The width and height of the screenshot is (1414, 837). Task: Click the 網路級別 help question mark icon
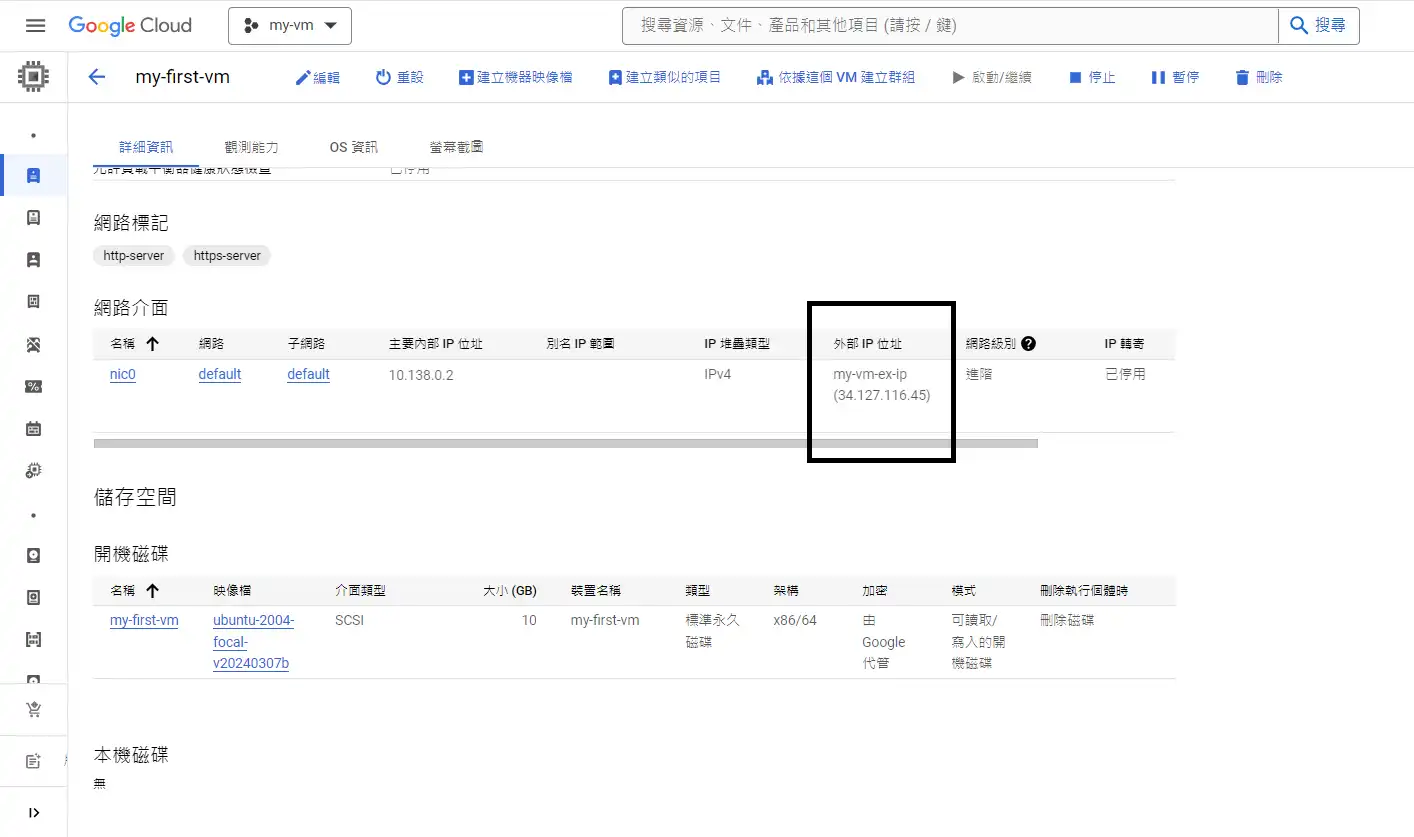click(1028, 344)
